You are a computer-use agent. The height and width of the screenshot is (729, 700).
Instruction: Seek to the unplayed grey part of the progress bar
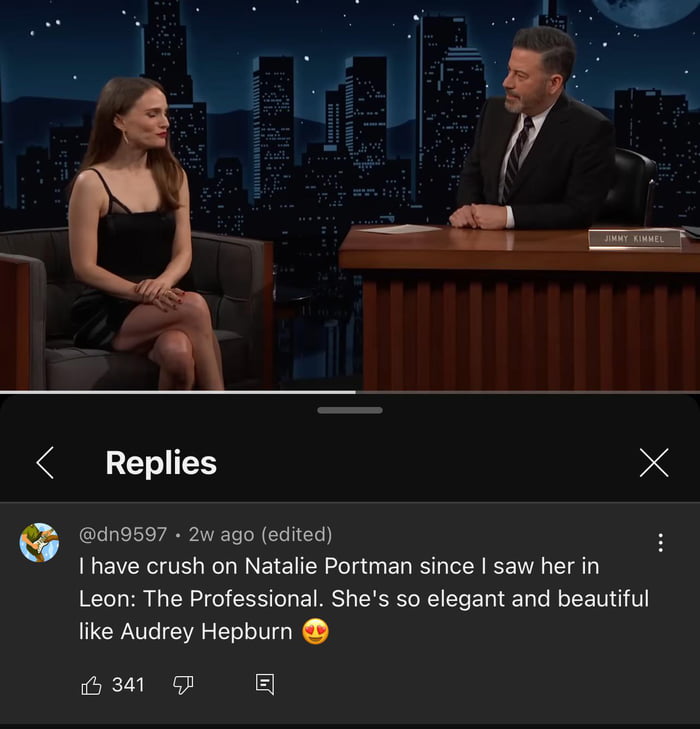[528, 392]
